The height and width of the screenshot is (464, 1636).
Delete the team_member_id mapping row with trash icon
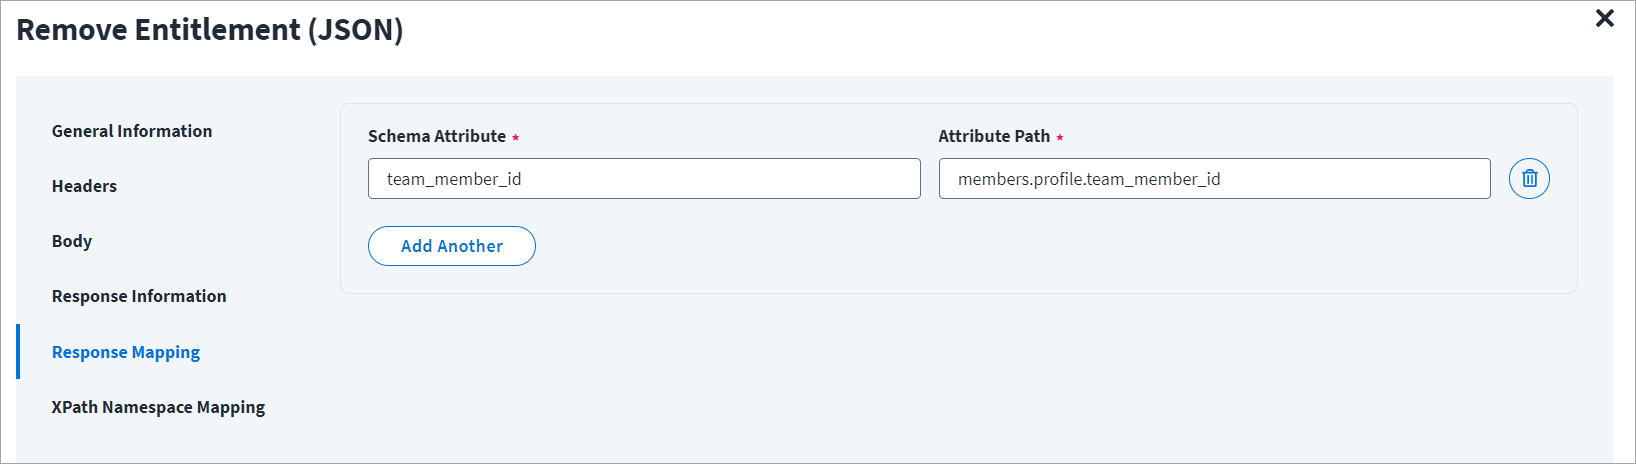coord(1529,179)
